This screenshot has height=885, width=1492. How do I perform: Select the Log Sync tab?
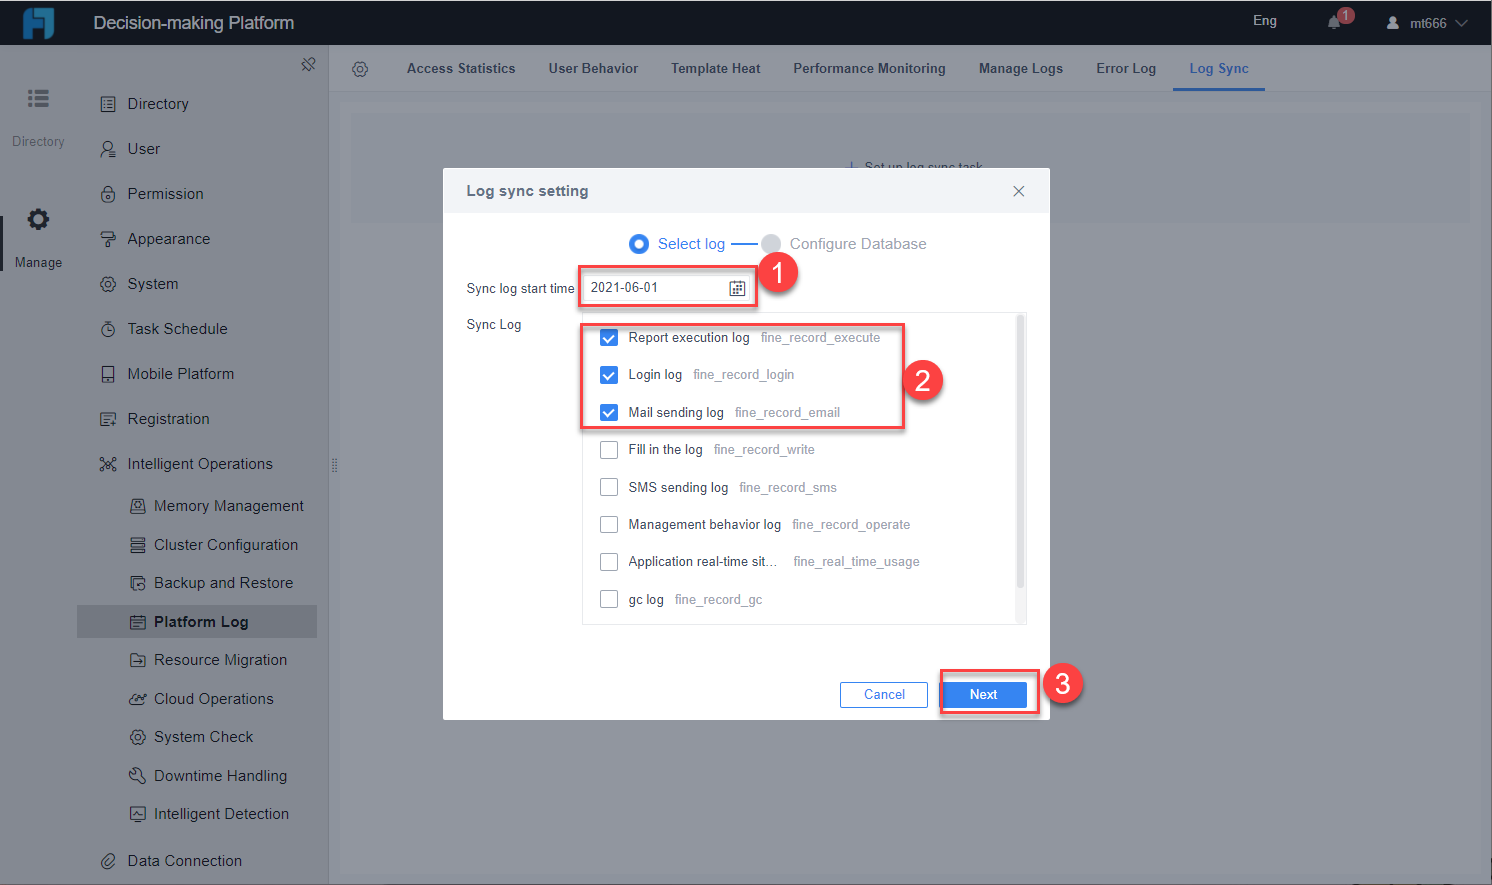coord(1219,69)
